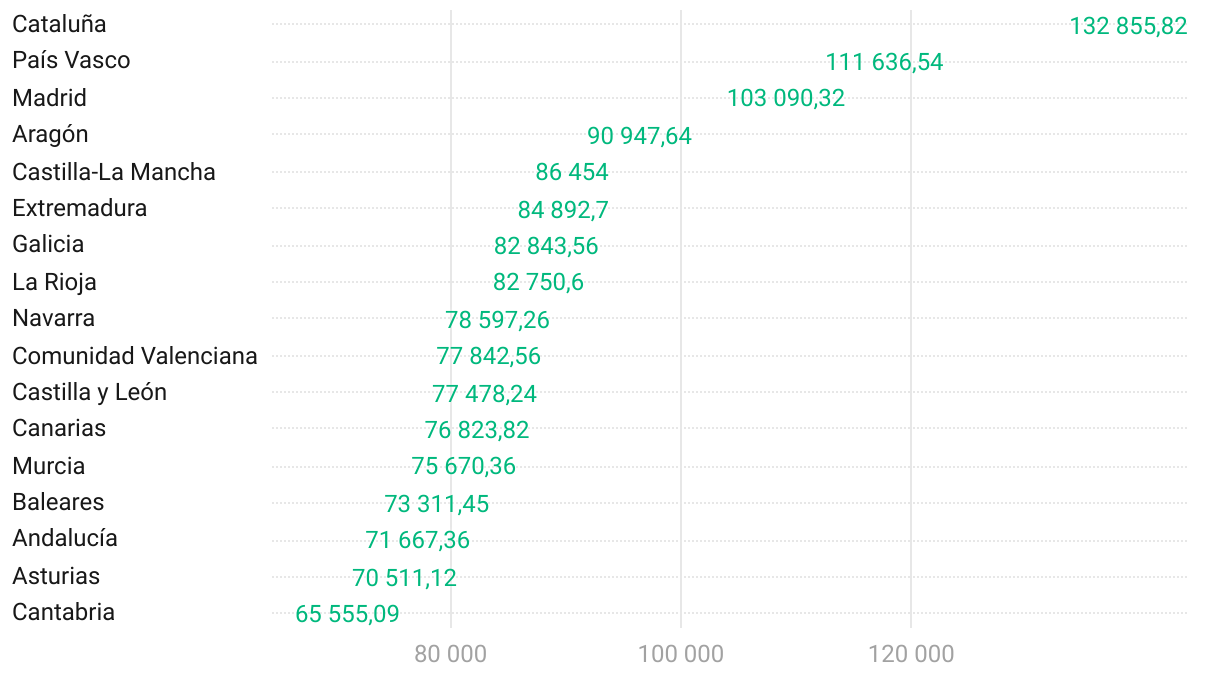Click the Murcia value 75 670,36
Image resolution: width=1220 pixels, height=674 pixels.
pyautogui.click(x=464, y=466)
